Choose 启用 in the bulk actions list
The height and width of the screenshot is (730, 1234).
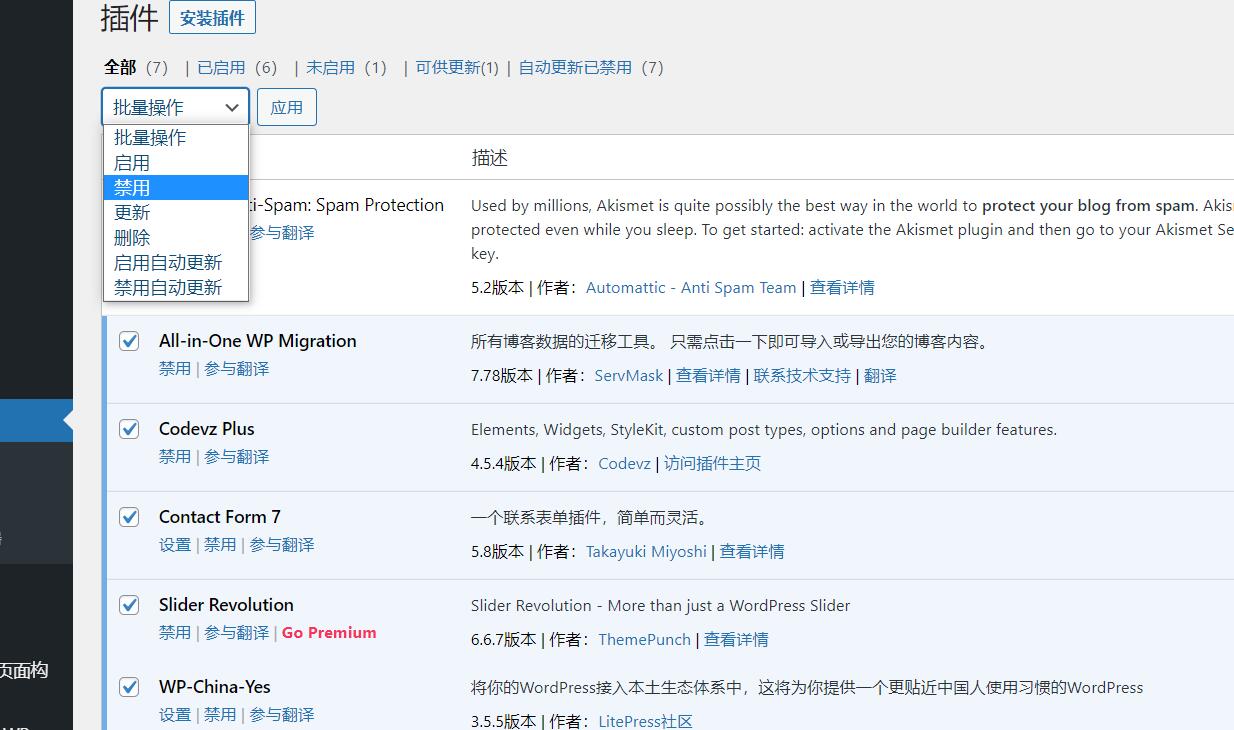point(176,162)
